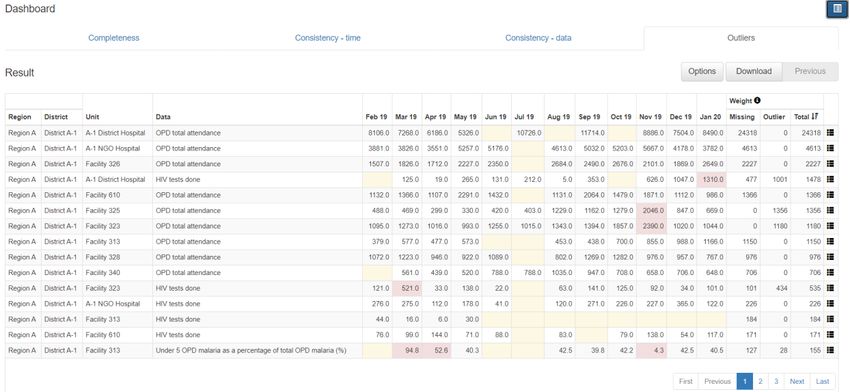Select the Consistency - data tab

(x=538, y=38)
